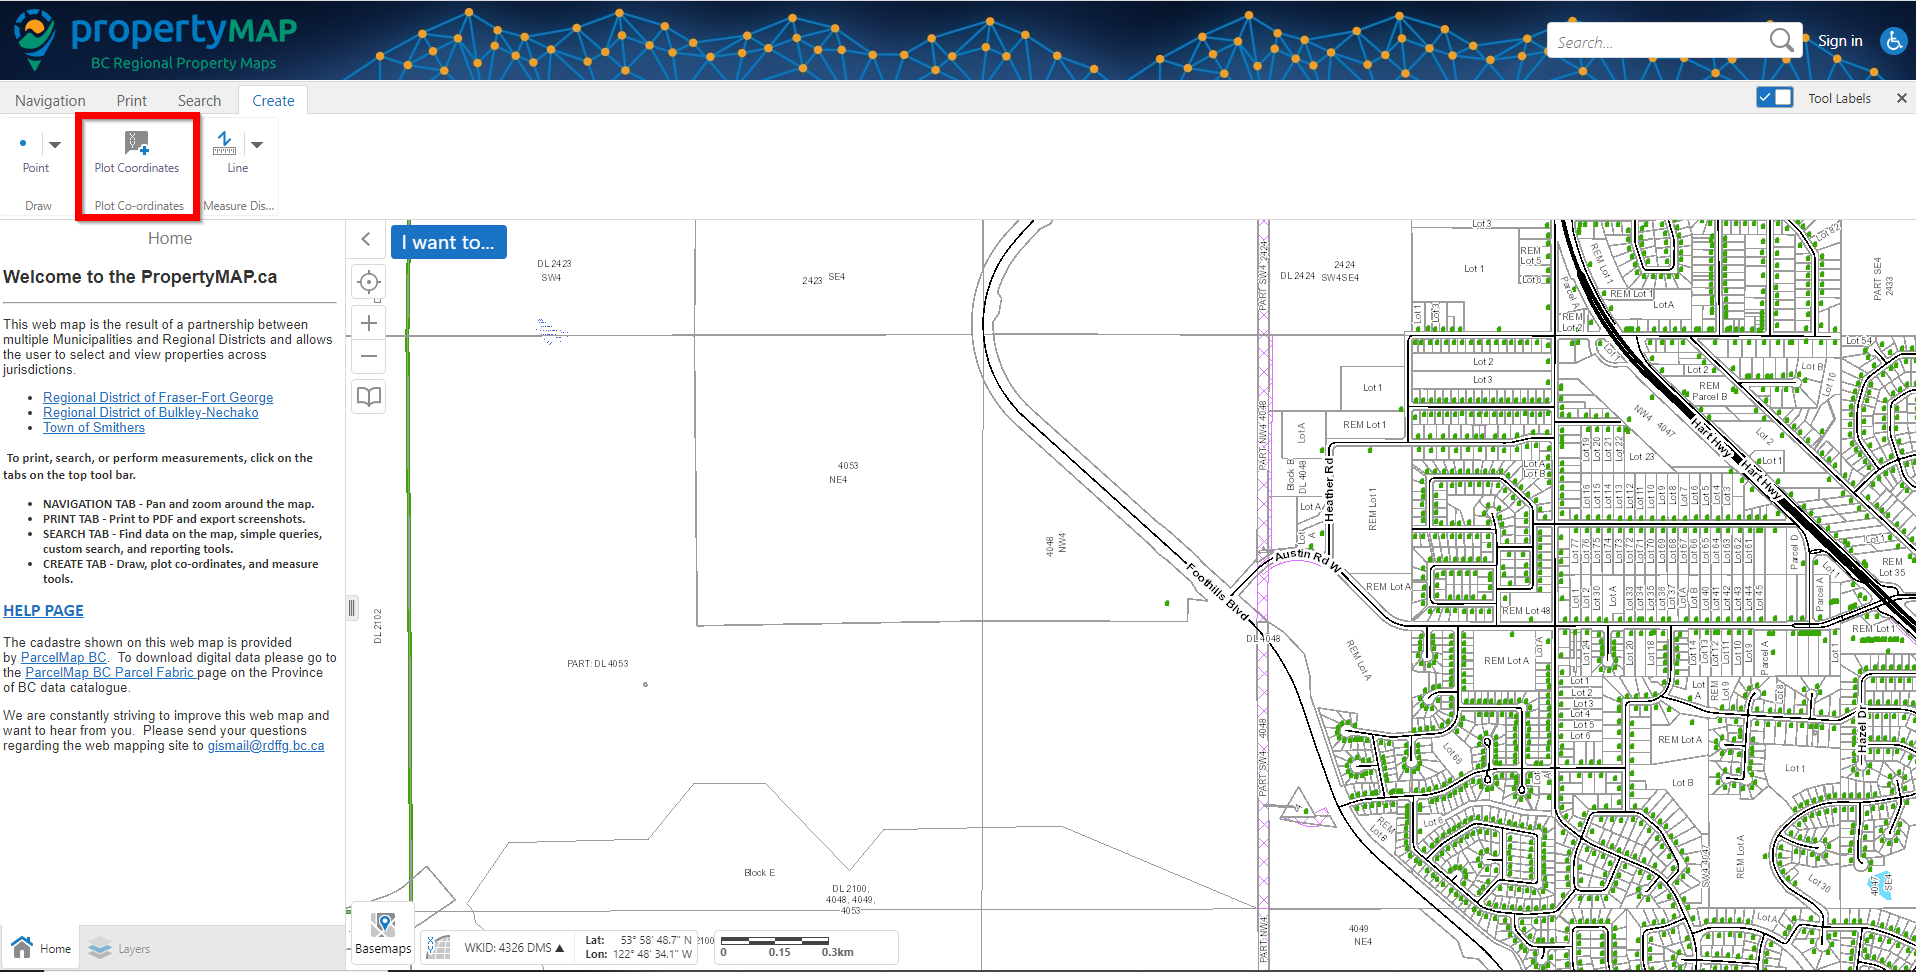
Task: Open the accessibility options icon
Action: point(1893,41)
